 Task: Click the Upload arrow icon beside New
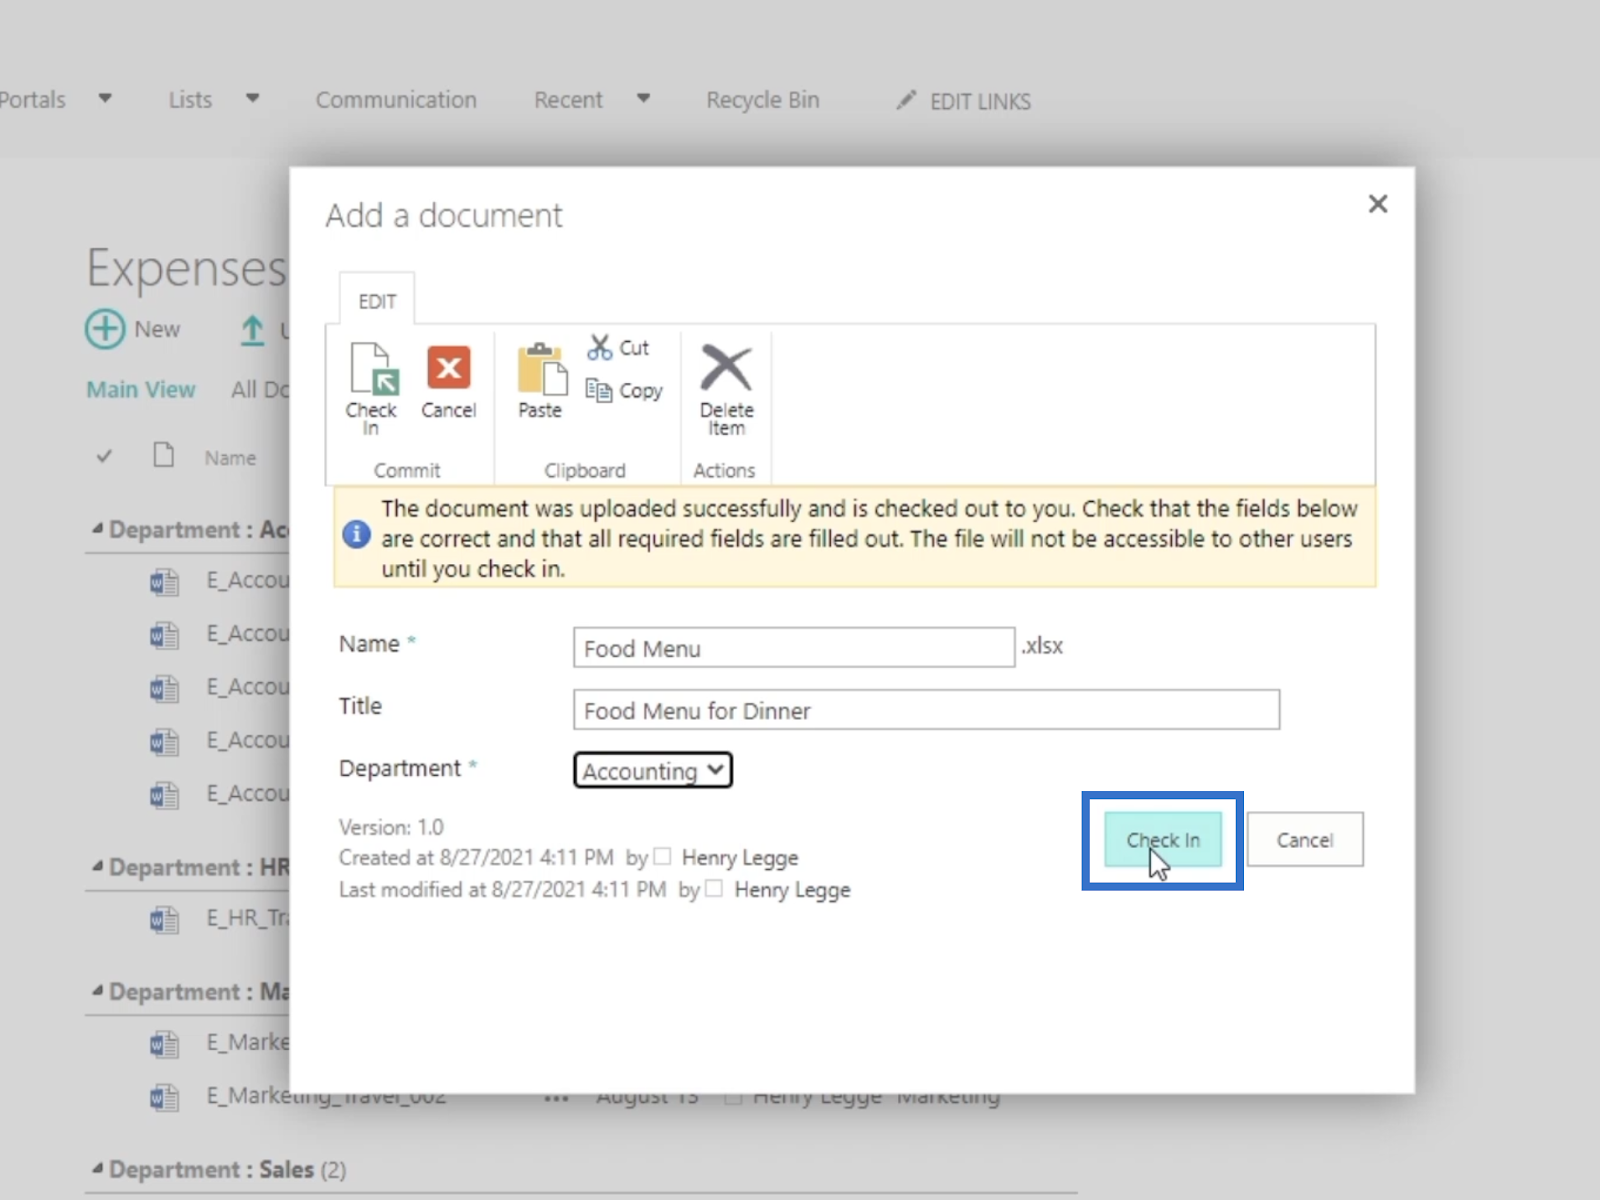(x=253, y=330)
